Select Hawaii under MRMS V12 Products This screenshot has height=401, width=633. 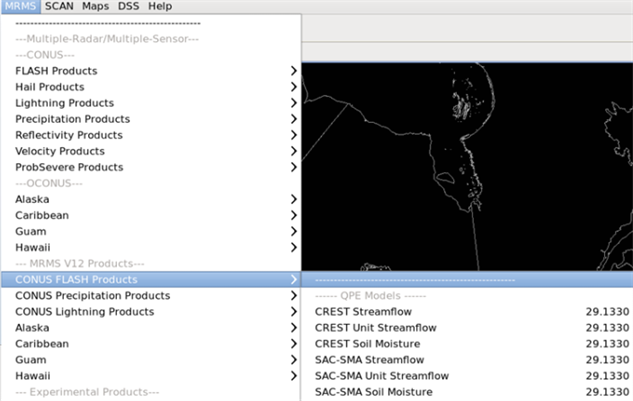pos(151,376)
